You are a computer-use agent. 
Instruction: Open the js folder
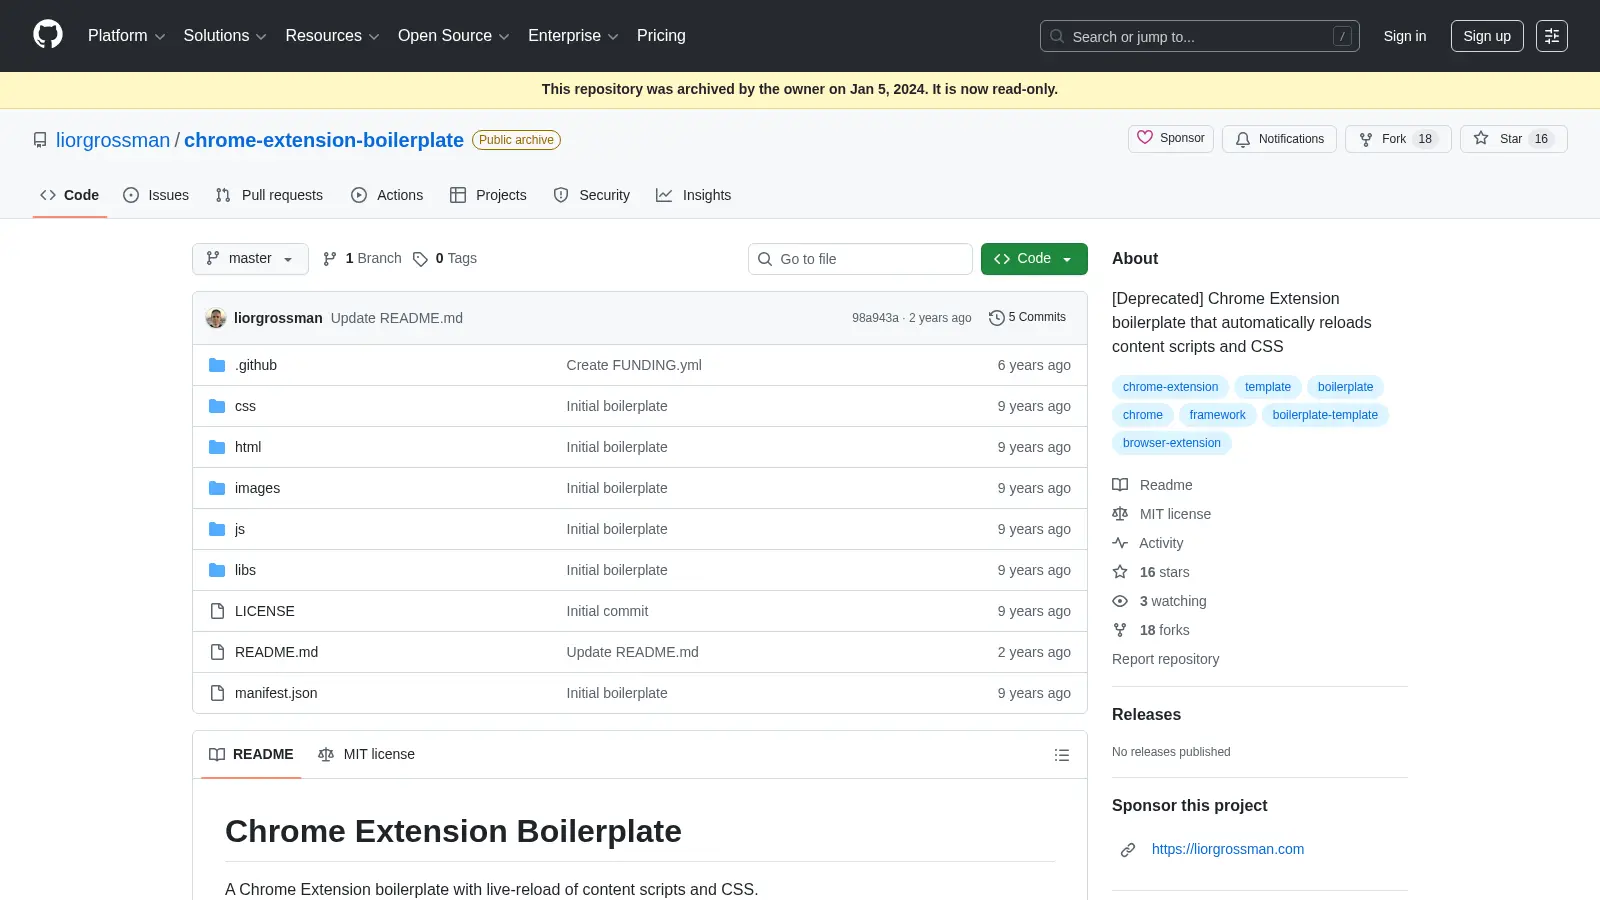240,529
